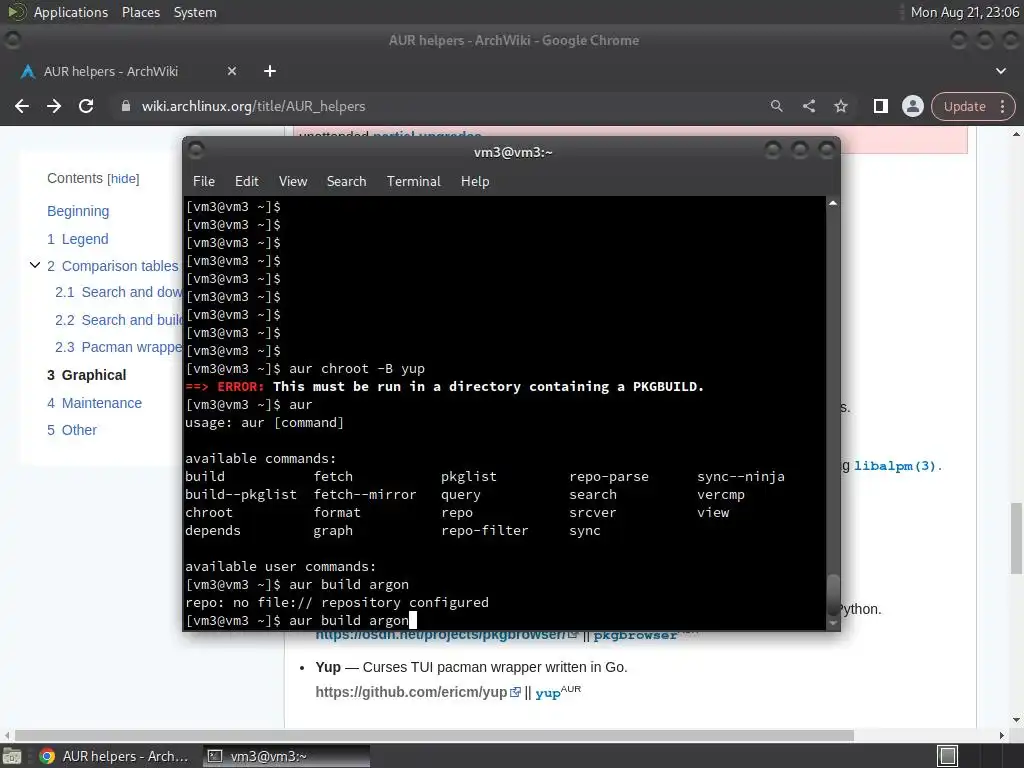Image resolution: width=1024 pixels, height=768 pixels.
Task: Click the page scroll down arrow
Action: pyautogui.click(x=1016, y=720)
